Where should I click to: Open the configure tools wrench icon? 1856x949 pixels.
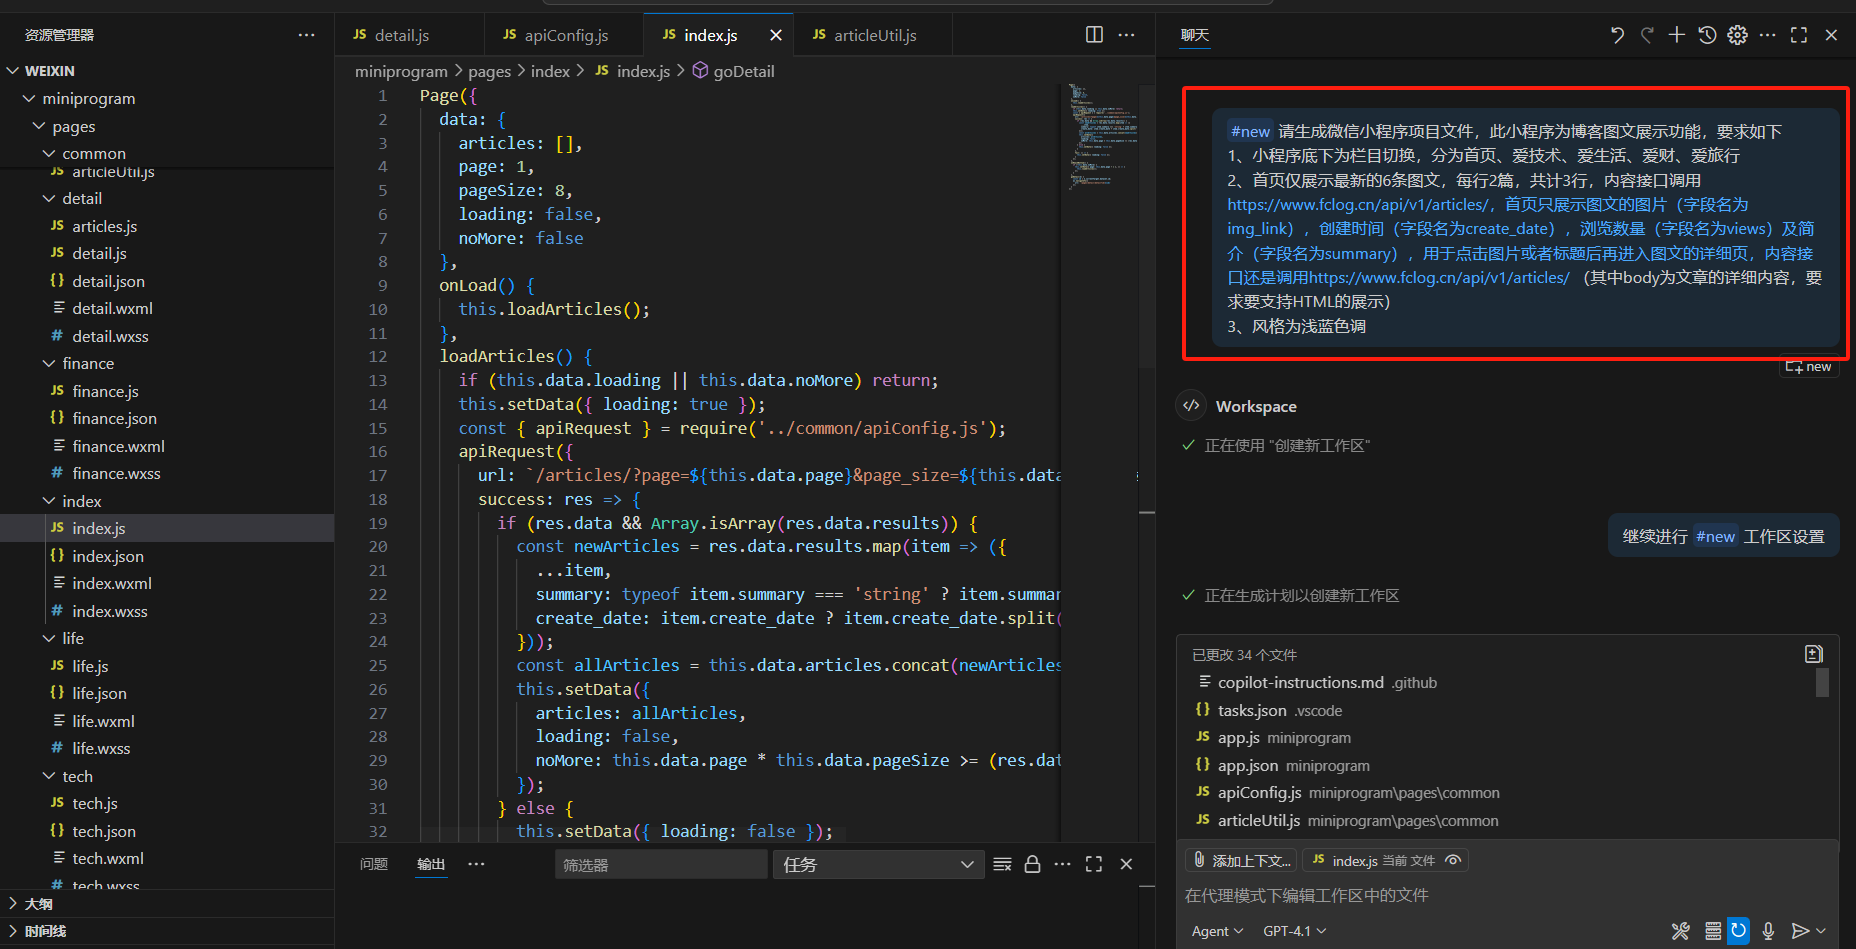click(1680, 931)
